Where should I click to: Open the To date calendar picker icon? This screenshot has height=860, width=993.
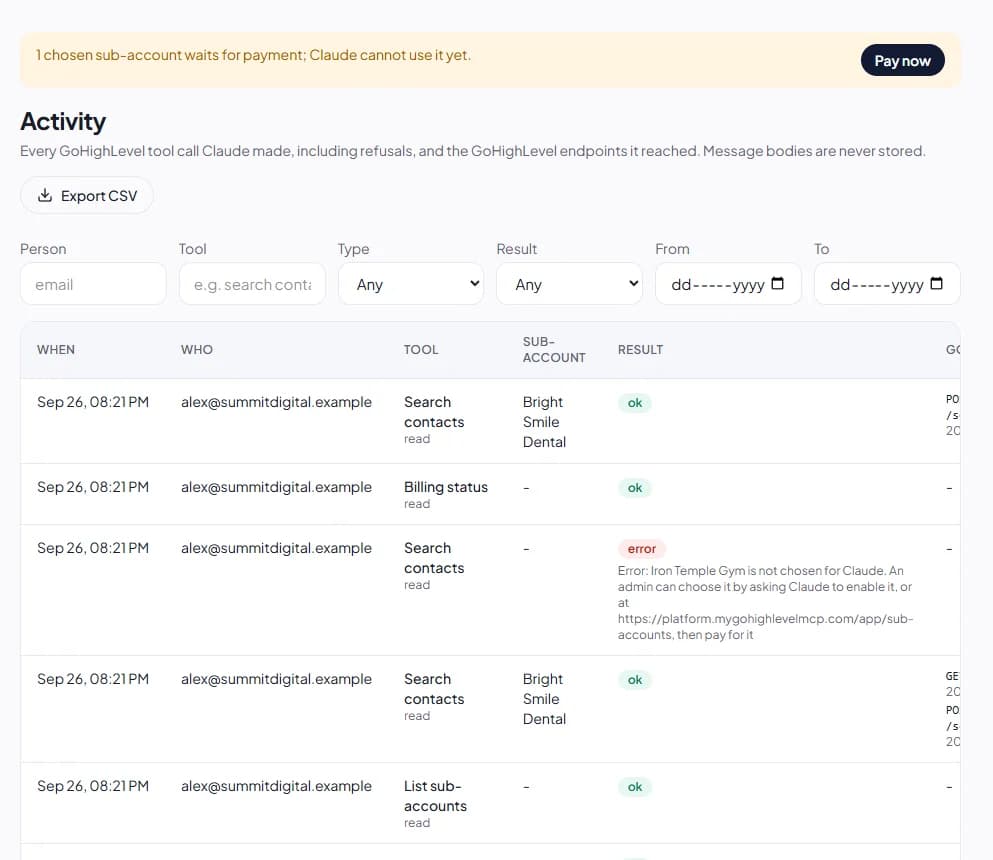937,284
